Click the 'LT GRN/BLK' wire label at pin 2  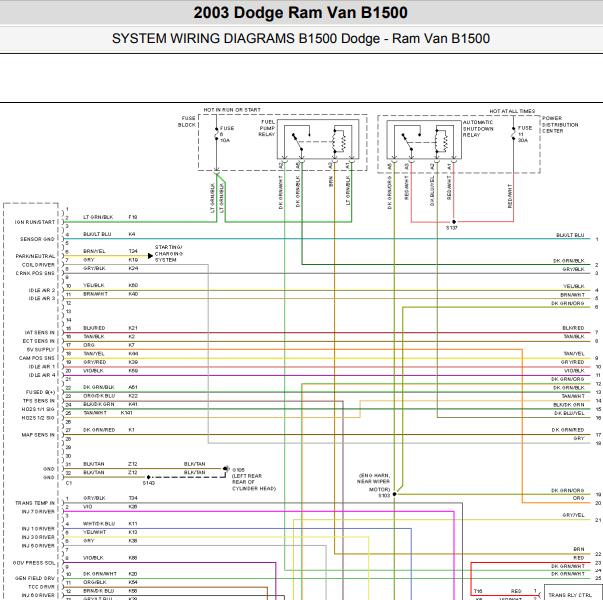pyautogui.click(x=98, y=217)
